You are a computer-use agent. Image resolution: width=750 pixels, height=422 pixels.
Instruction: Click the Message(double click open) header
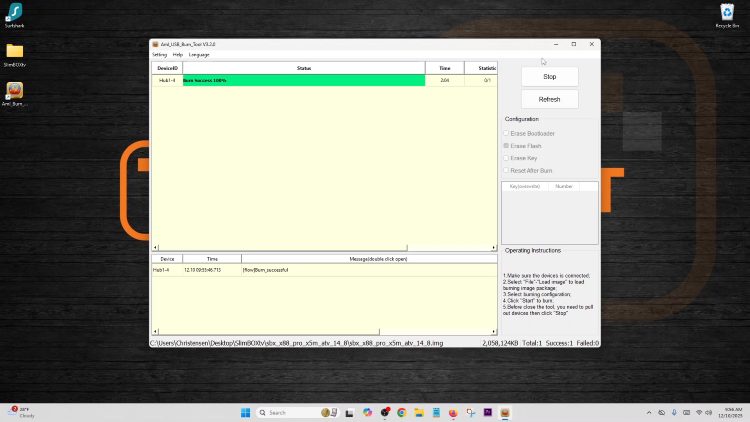coord(369,259)
